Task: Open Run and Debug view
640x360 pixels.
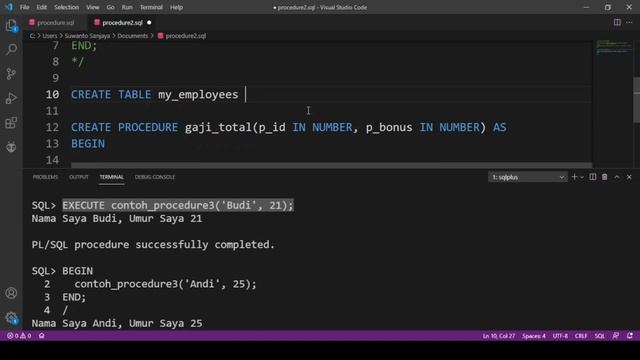Action: tap(11, 98)
